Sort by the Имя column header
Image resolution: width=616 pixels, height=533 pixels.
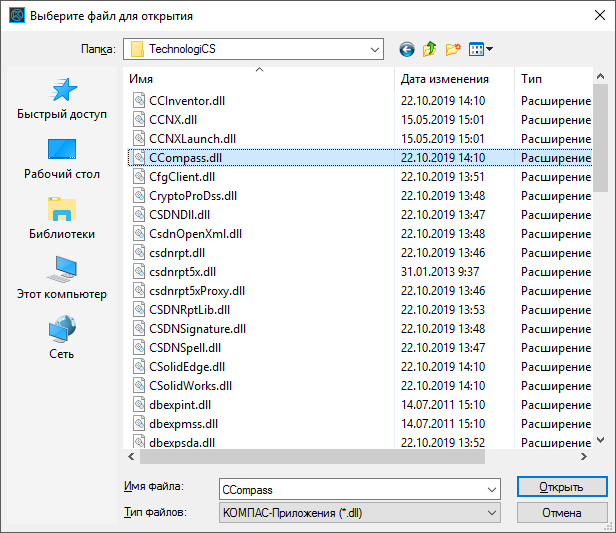click(x=260, y=78)
